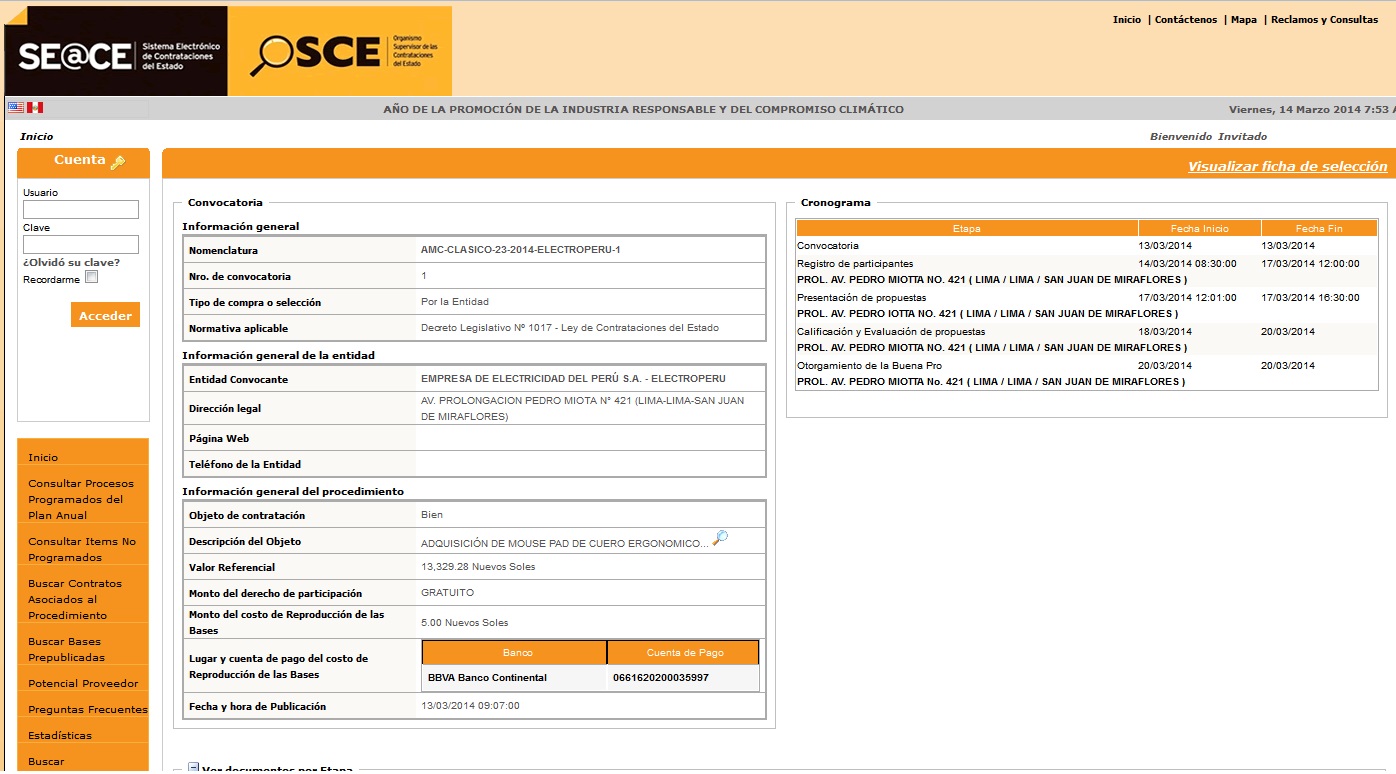This screenshot has width=1396, height=774.
Task: Click the Valor Referencial label
Action: pos(233,567)
